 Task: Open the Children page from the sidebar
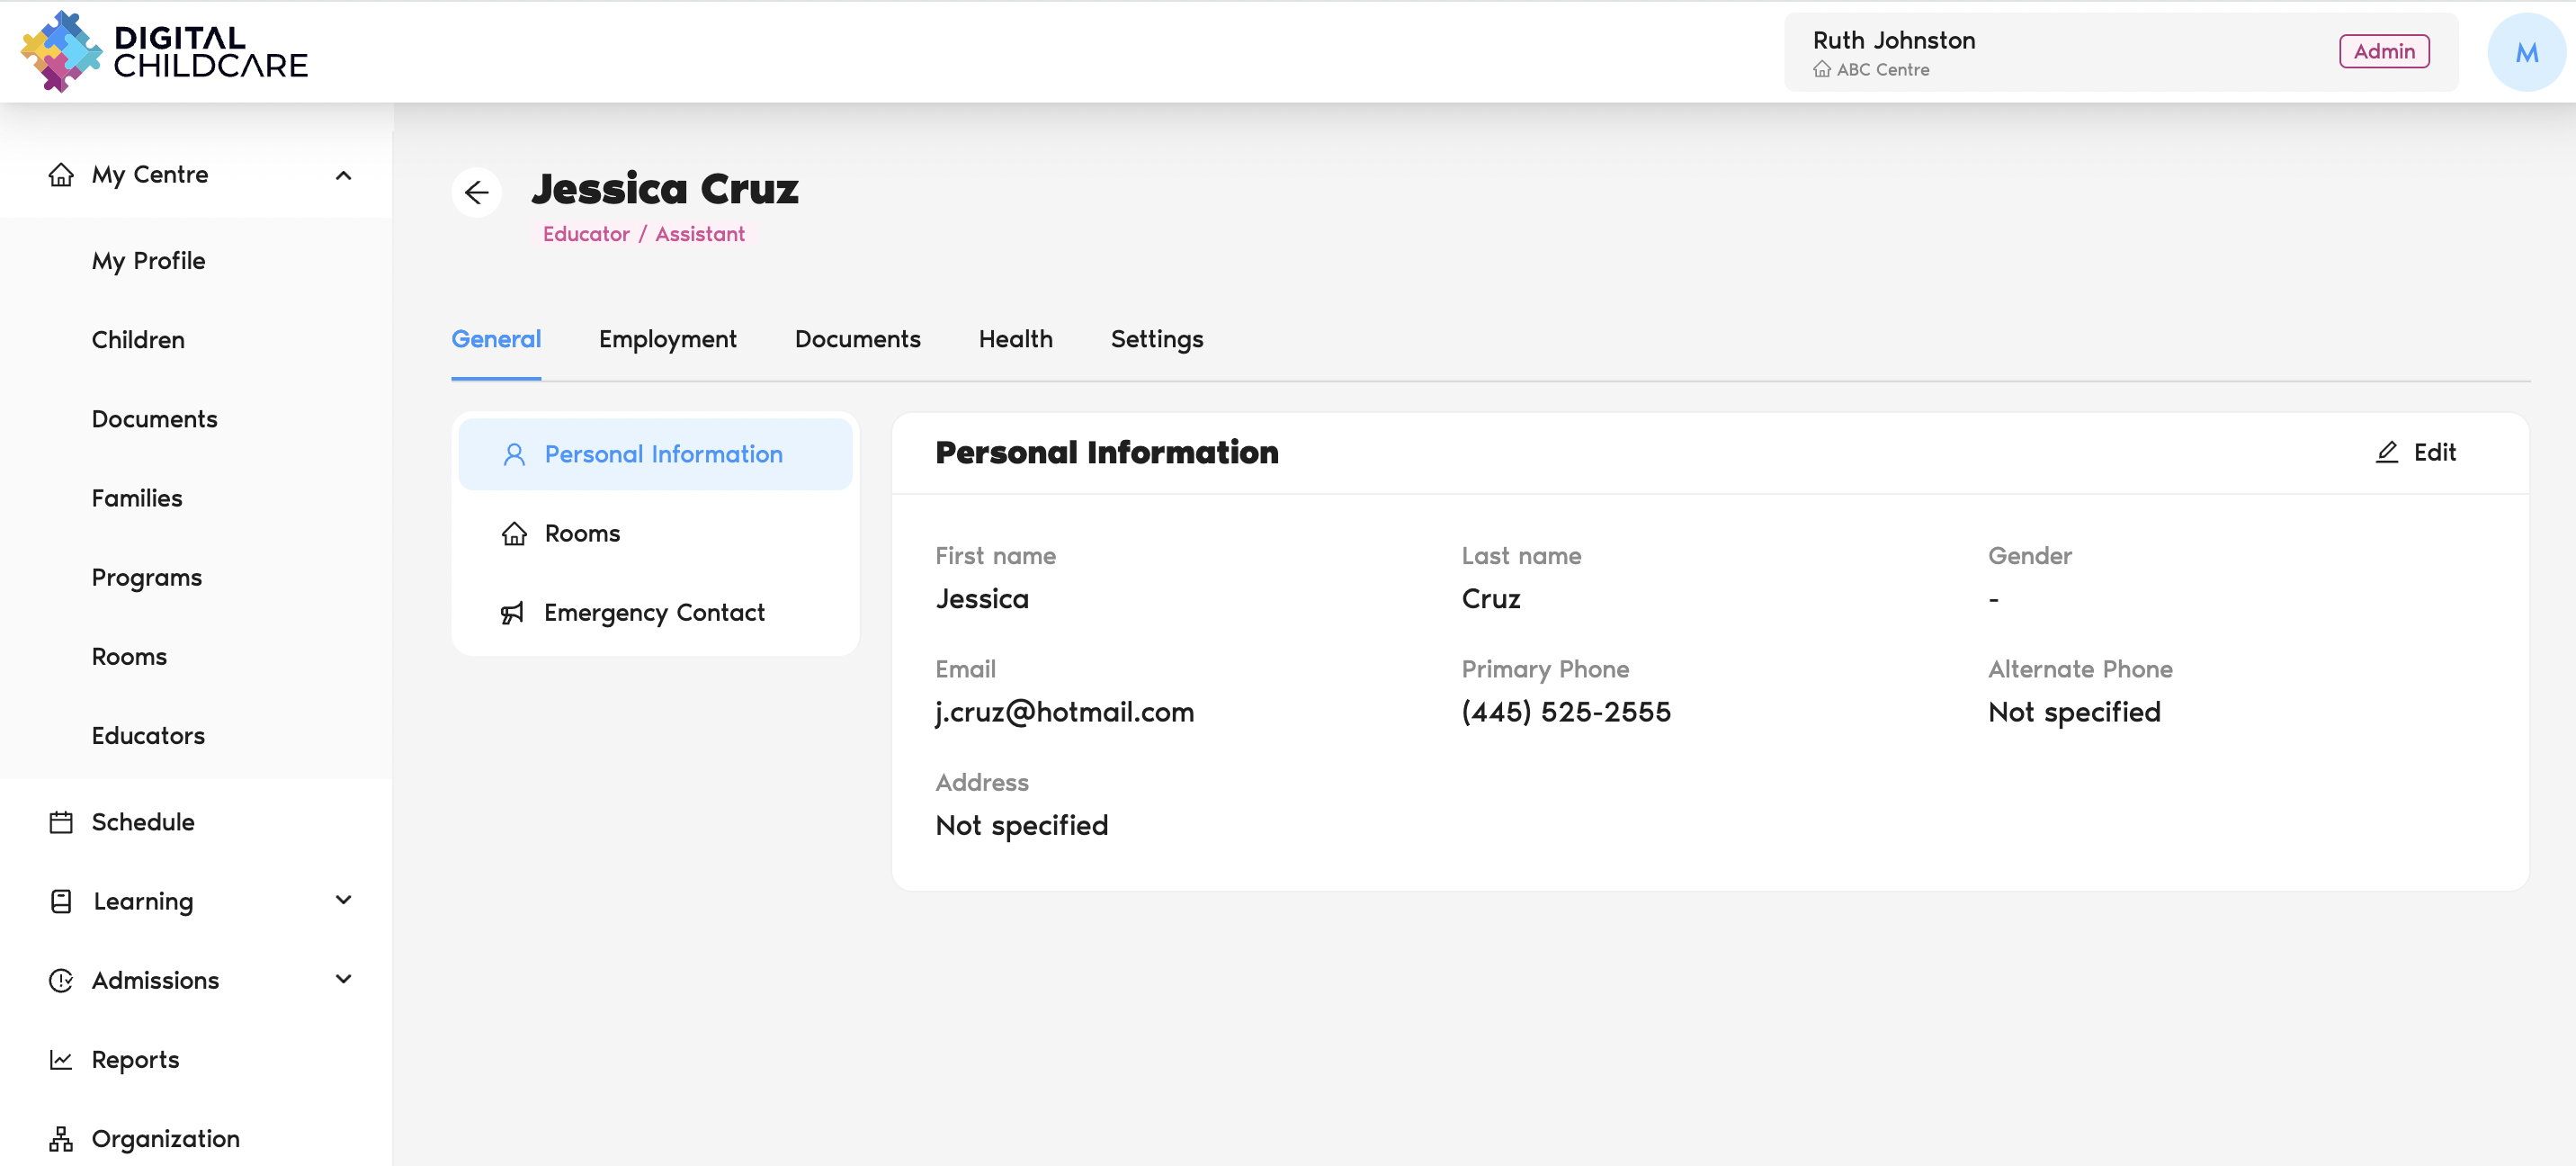point(138,340)
